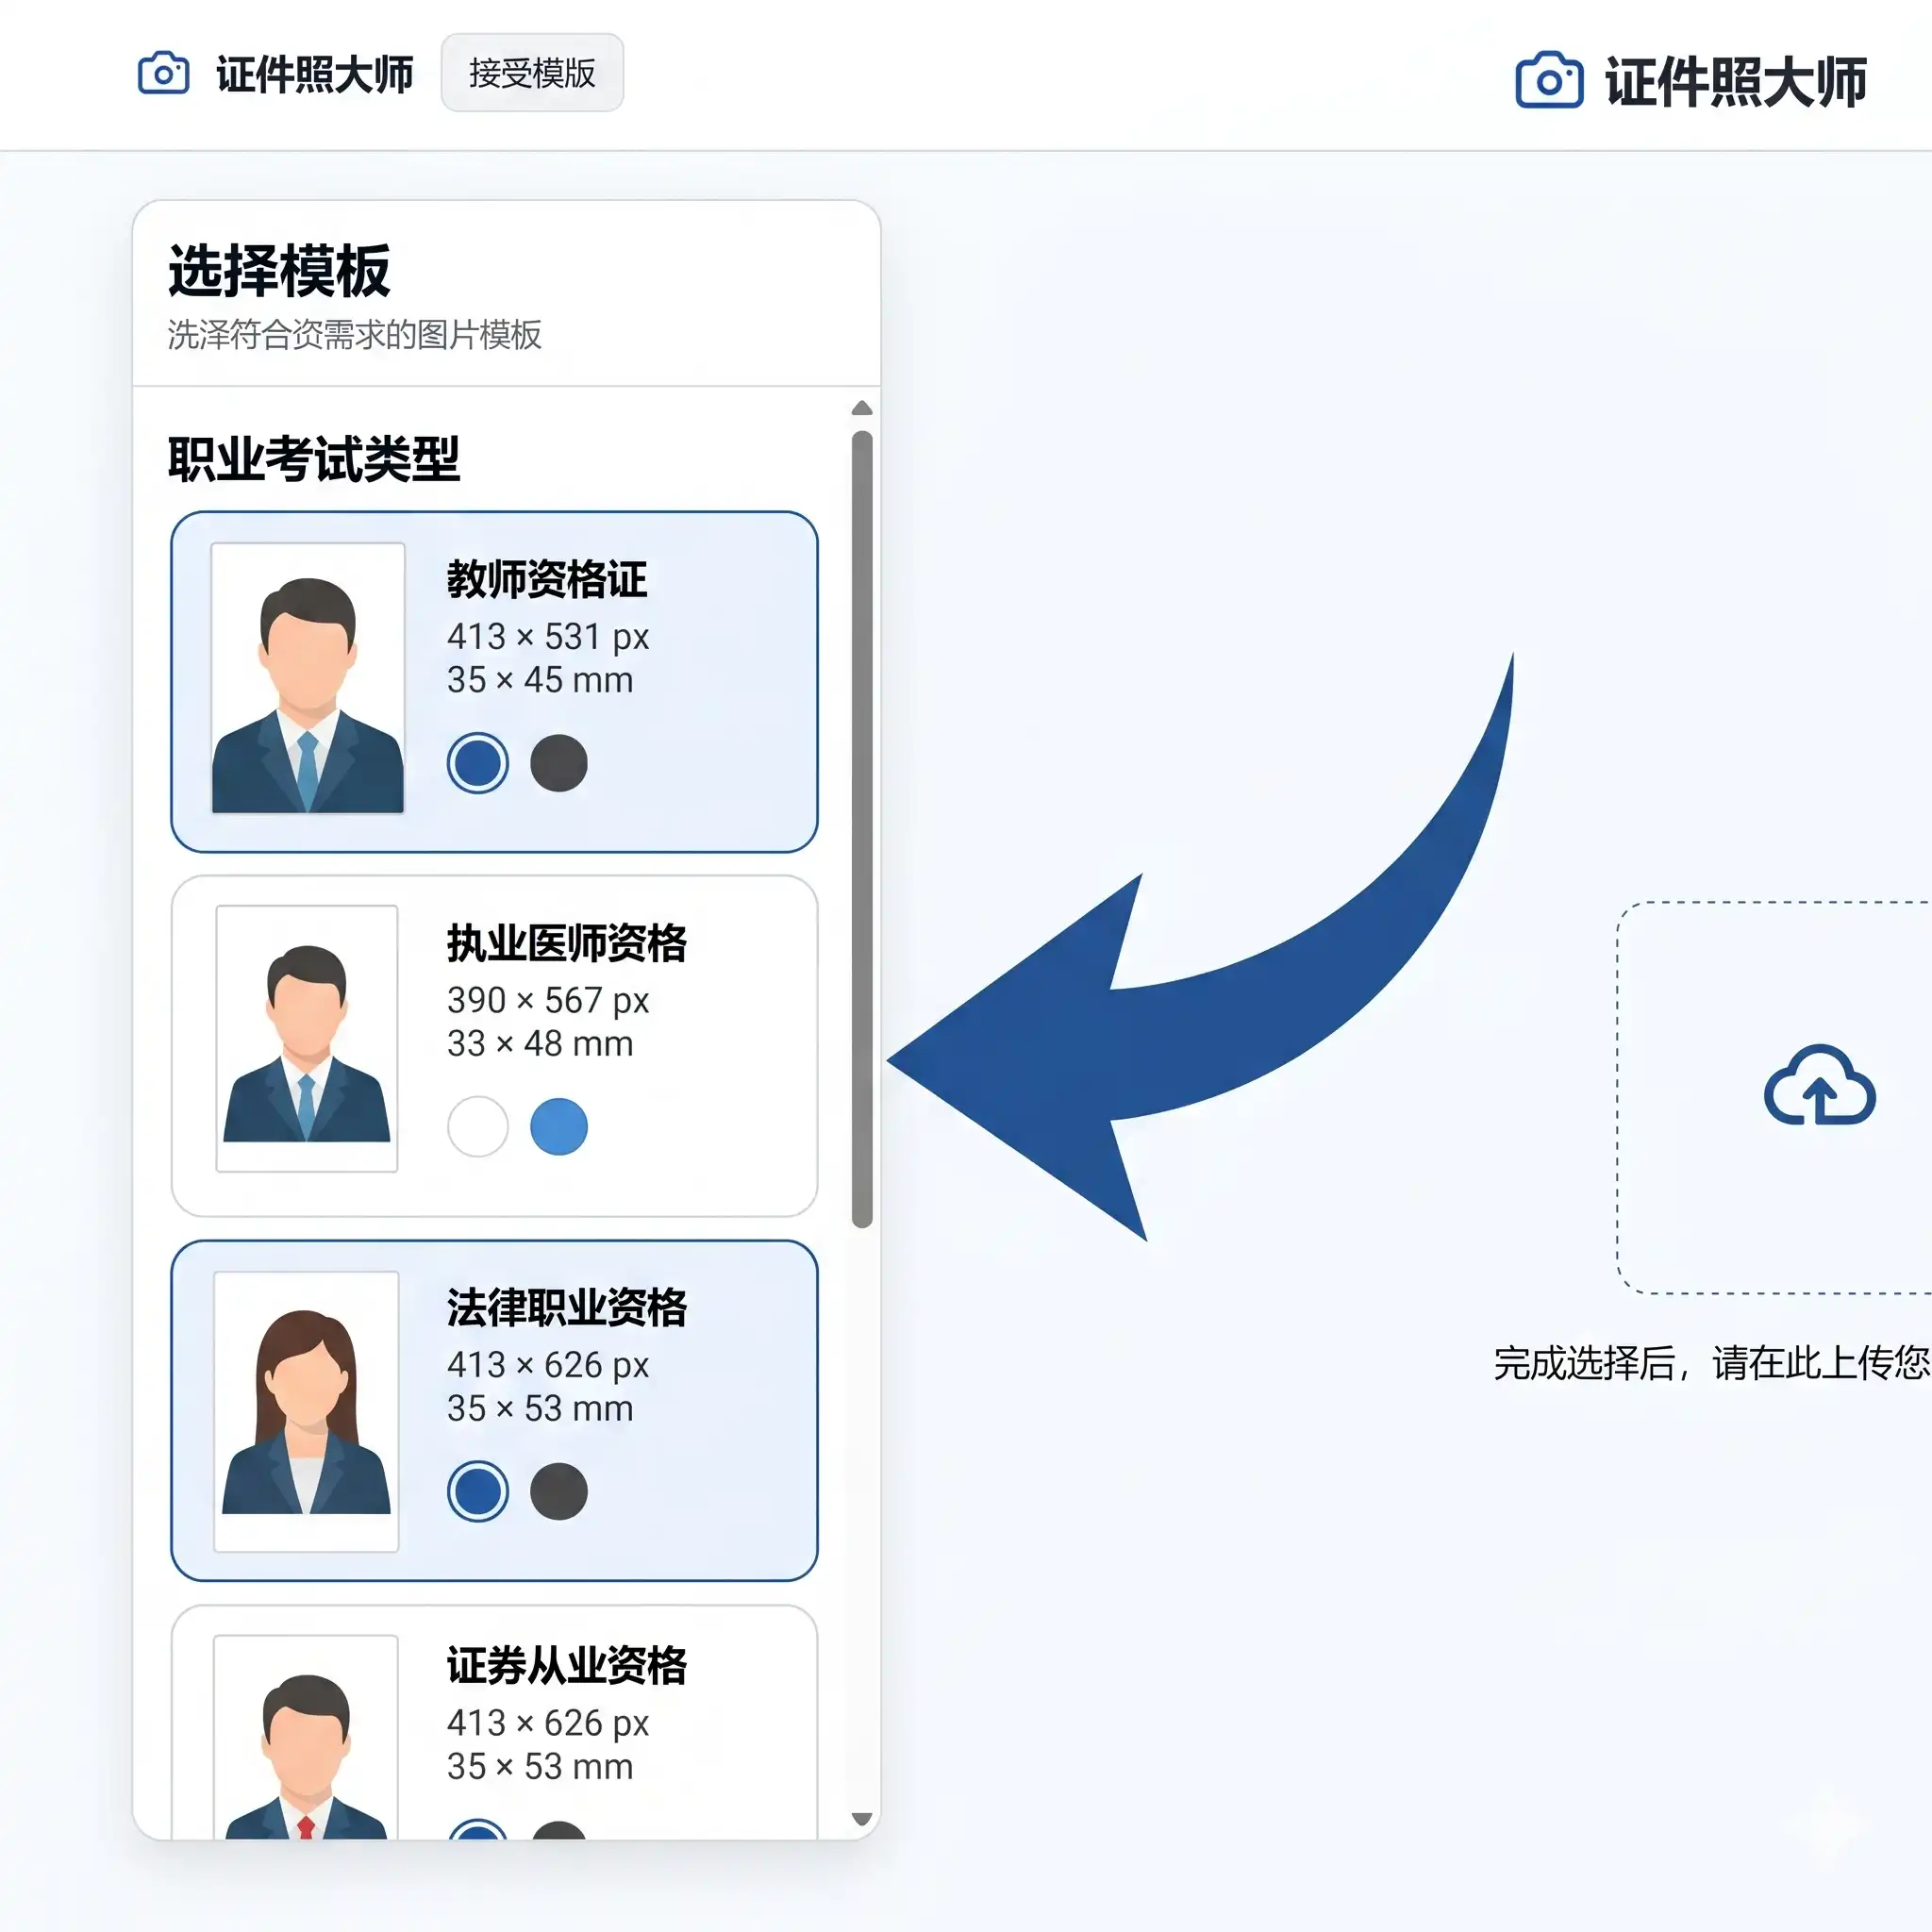Choose light blue swatch for 执业医师资格

[558, 1126]
